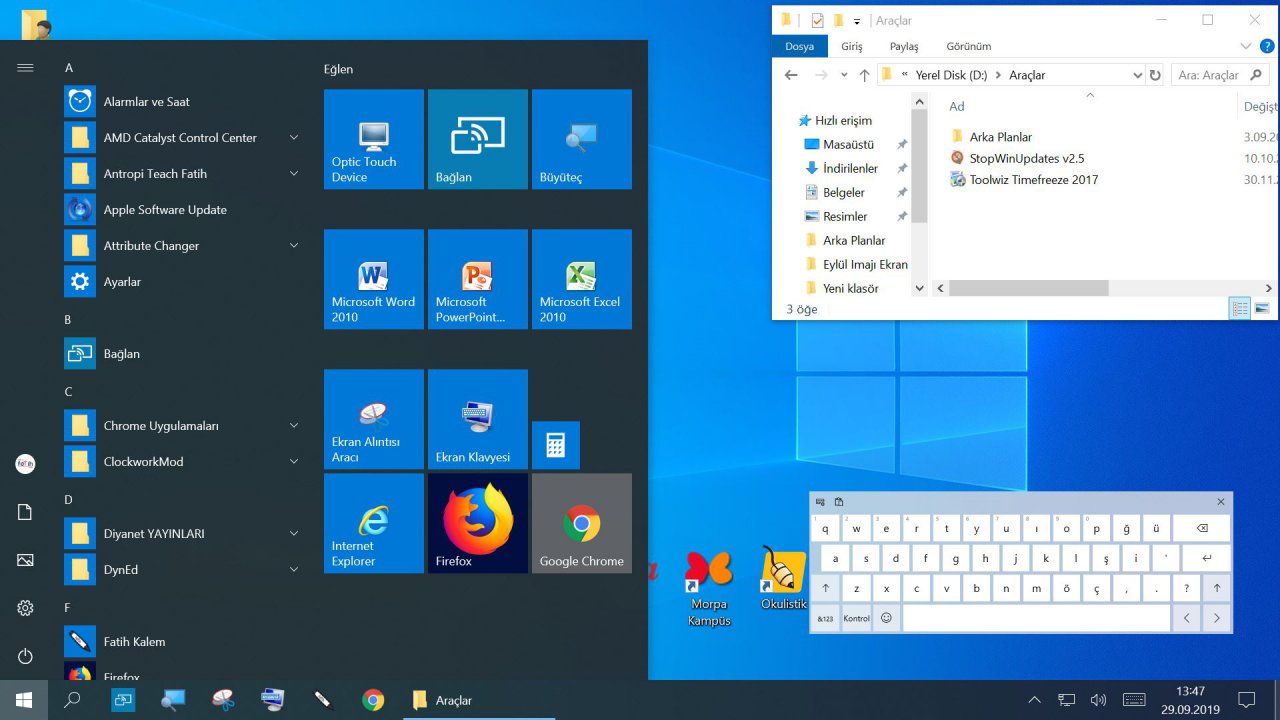Launch Google Chrome from the Start tile
The image size is (1280, 720).
(581, 522)
